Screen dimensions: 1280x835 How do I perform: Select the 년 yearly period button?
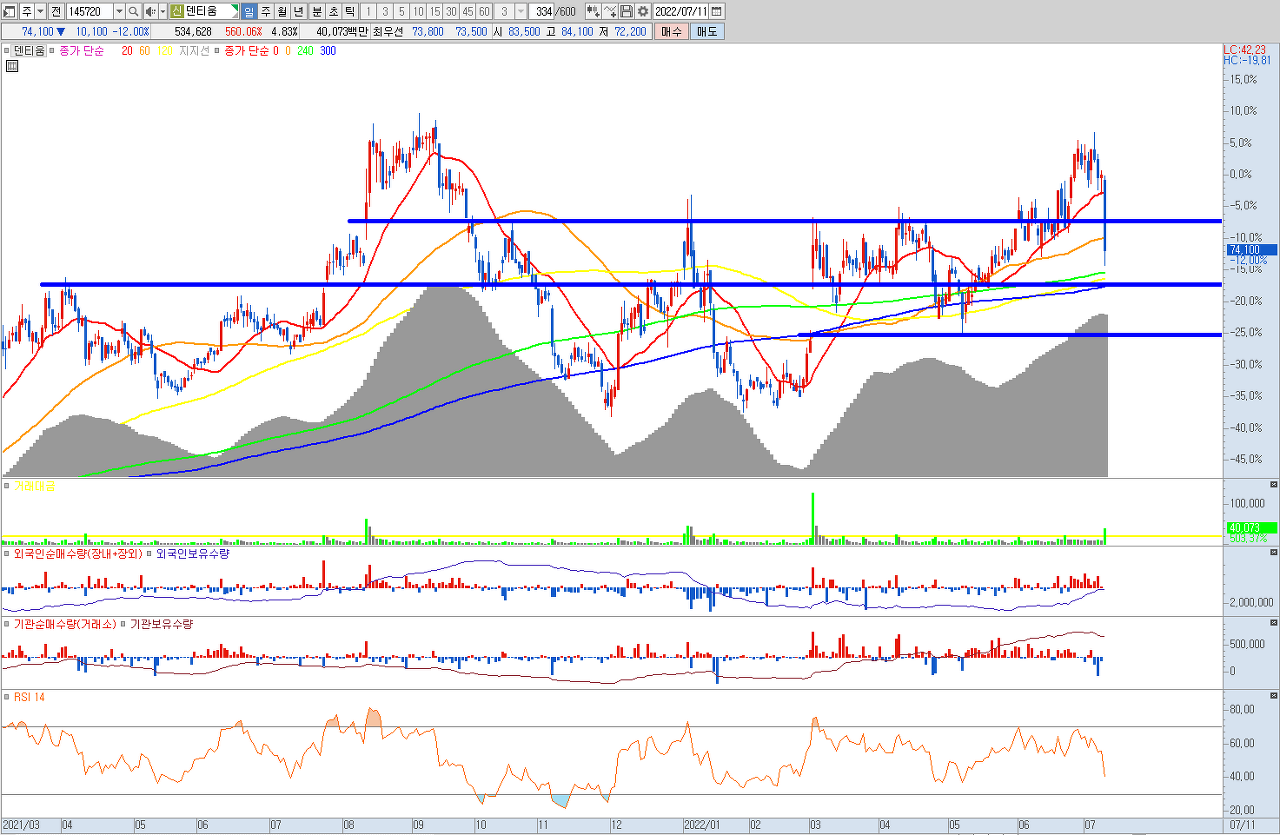pos(298,11)
